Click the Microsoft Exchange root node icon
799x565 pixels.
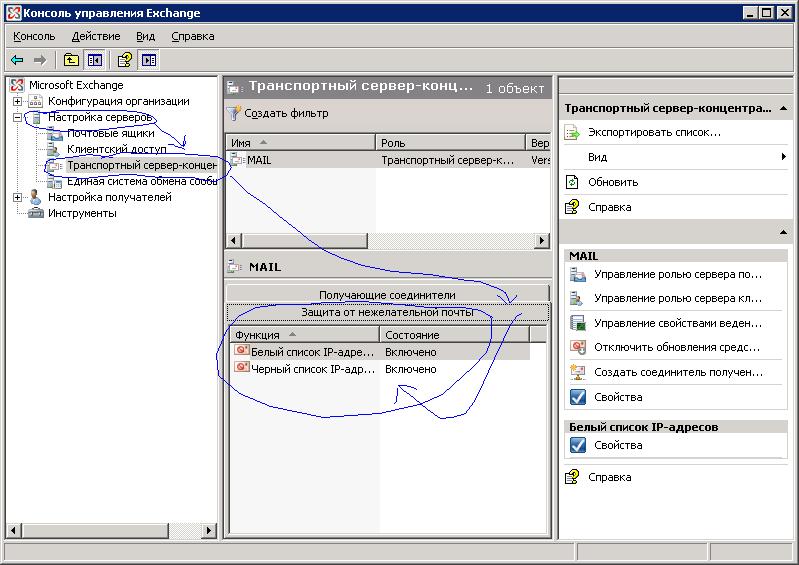pyautogui.click(x=17, y=85)
